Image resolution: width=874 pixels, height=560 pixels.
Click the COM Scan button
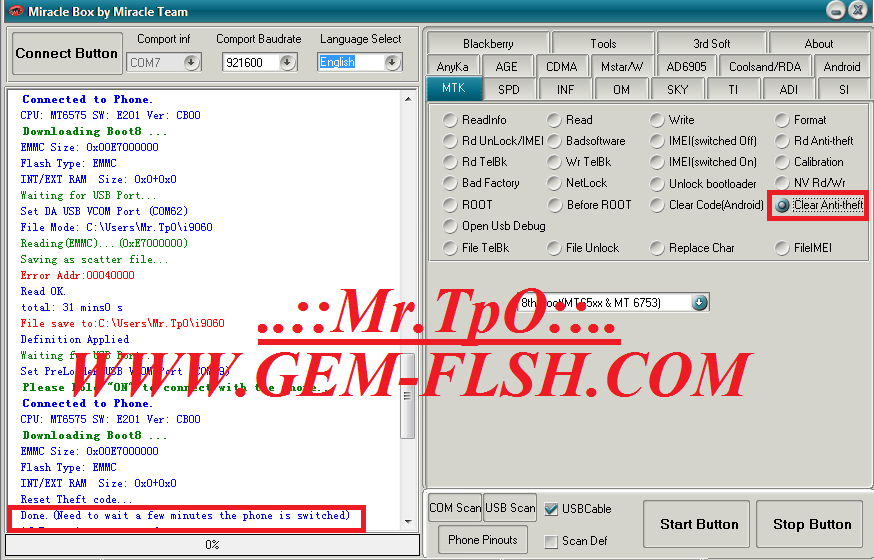pyautogui.click(x=455, y=508)
